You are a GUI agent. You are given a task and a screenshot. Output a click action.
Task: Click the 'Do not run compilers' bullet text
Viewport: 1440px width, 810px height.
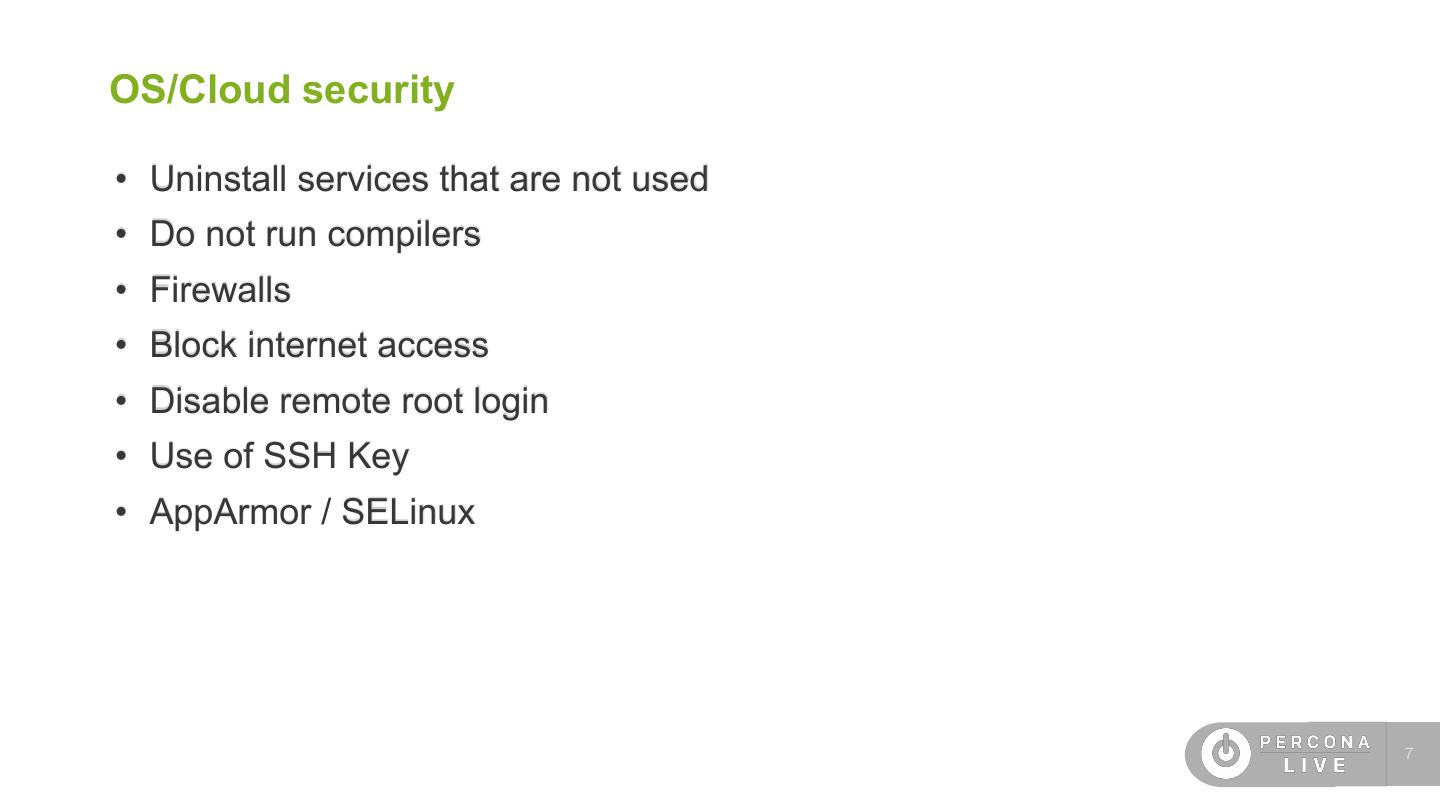(315, 234)
